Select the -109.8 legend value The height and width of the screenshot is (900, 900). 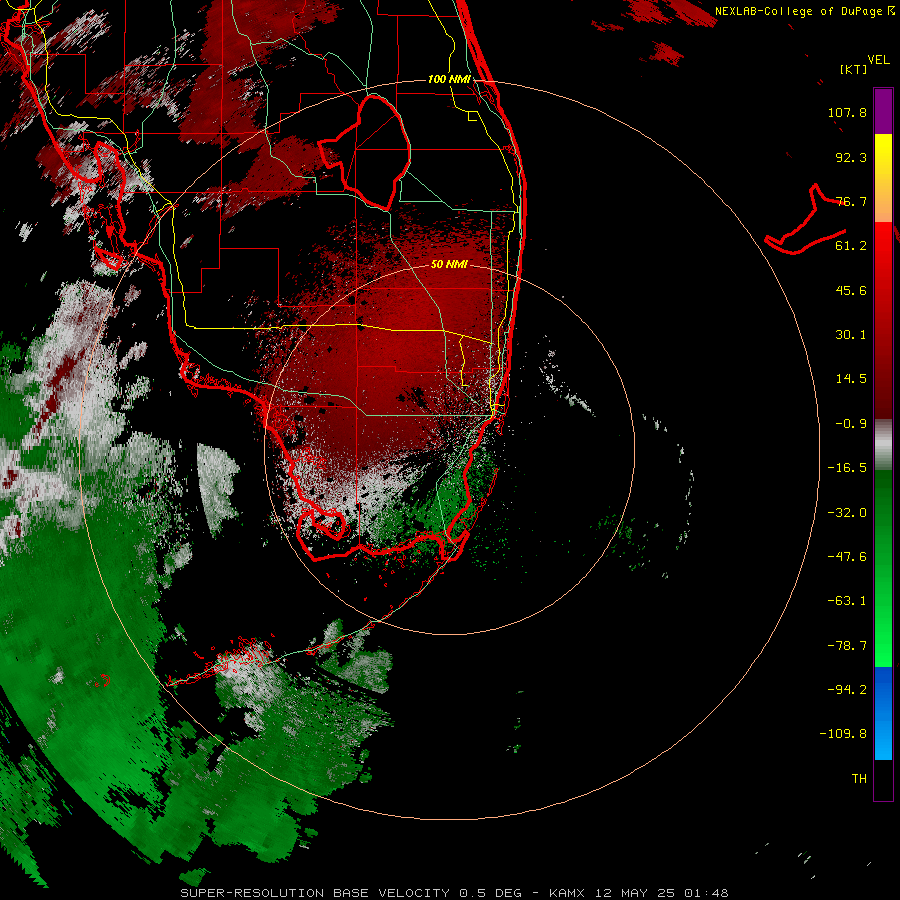(843, 734)
